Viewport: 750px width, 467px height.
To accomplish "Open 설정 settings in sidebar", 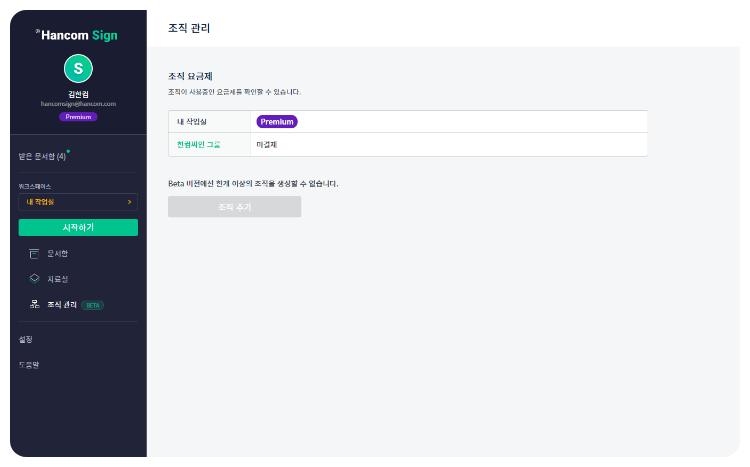I will tap(26, 339).
